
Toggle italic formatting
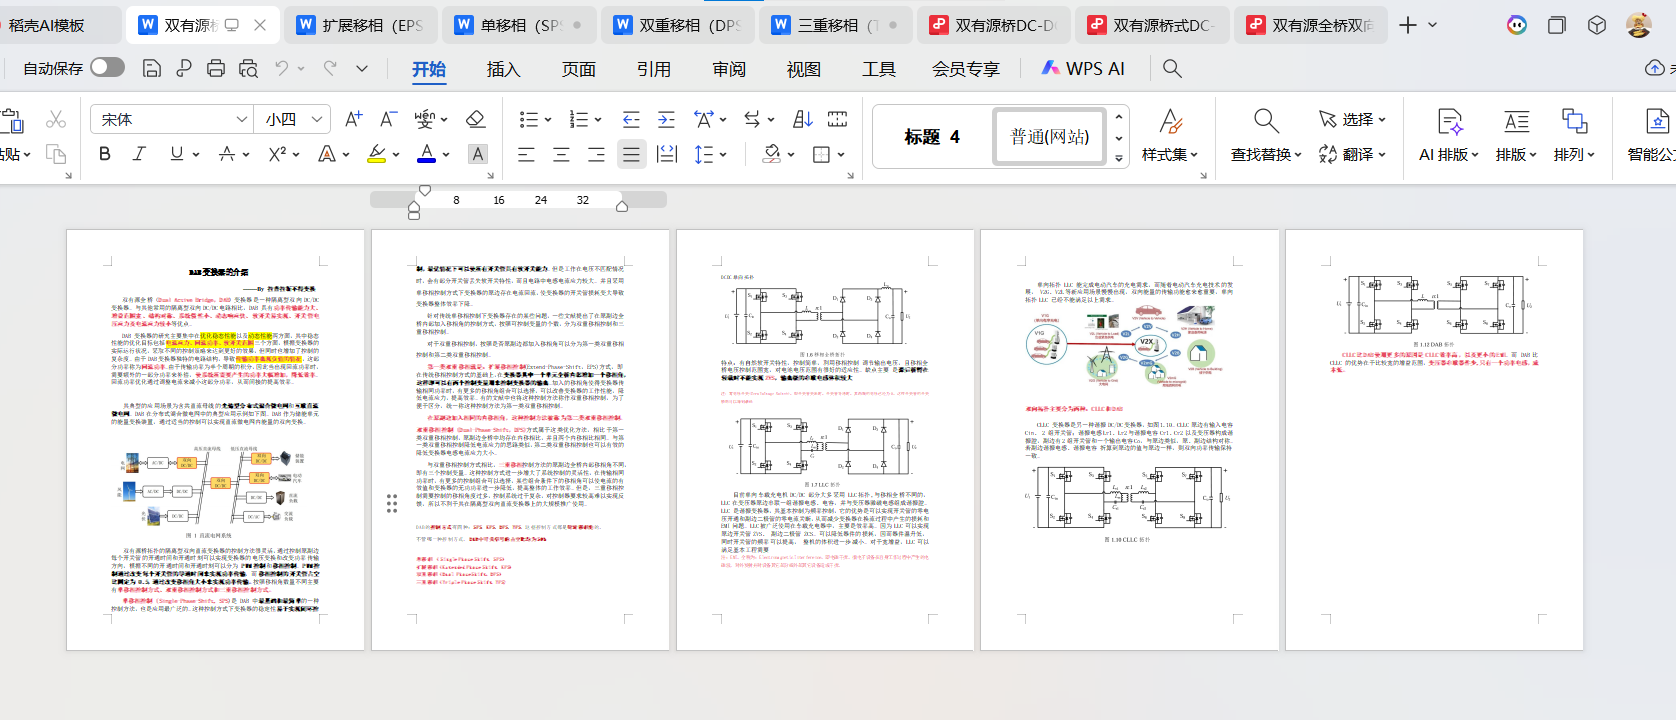pyautogui.click(x=139, y=154)
